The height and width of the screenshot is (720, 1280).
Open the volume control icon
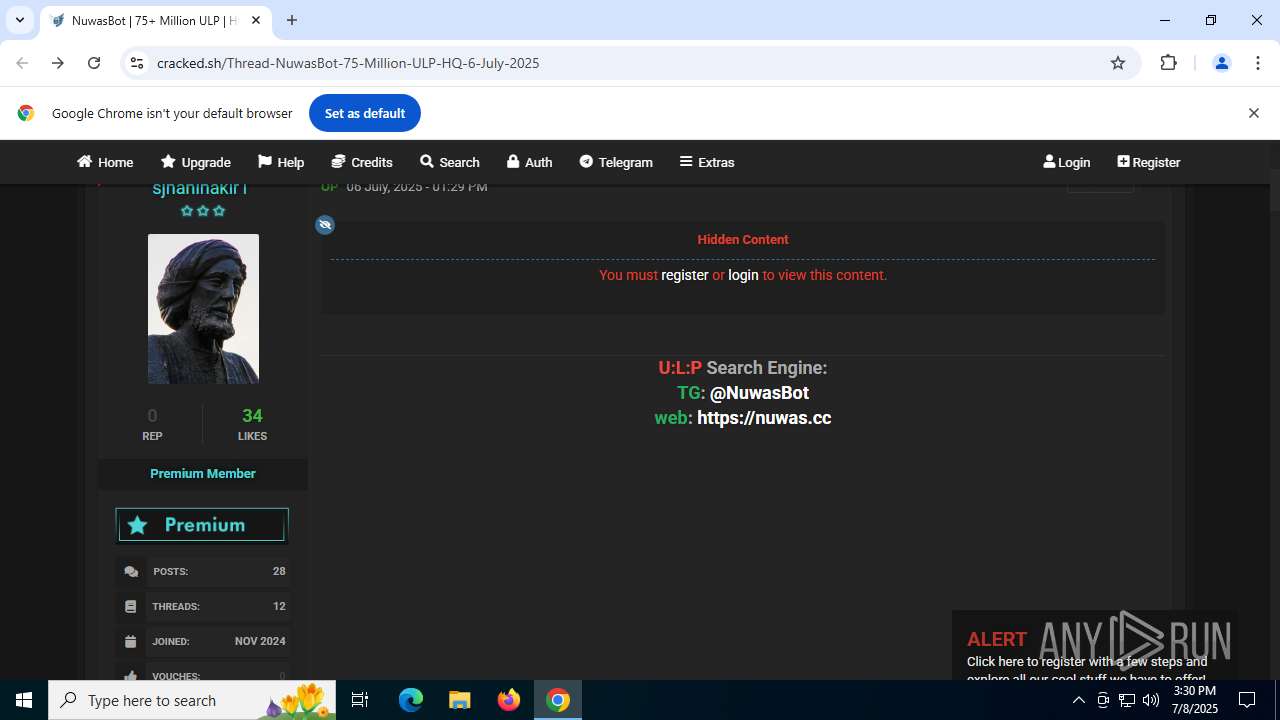coord(1150,700)
